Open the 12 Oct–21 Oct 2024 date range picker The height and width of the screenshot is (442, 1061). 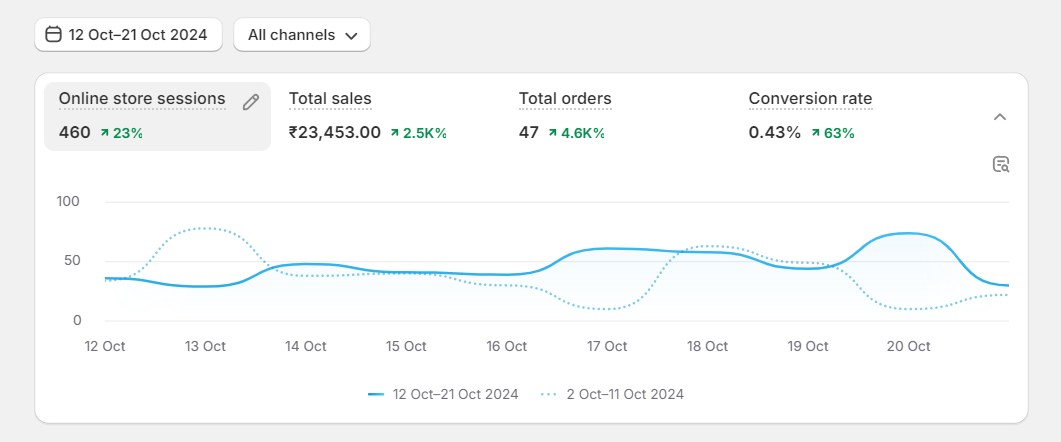126,35
